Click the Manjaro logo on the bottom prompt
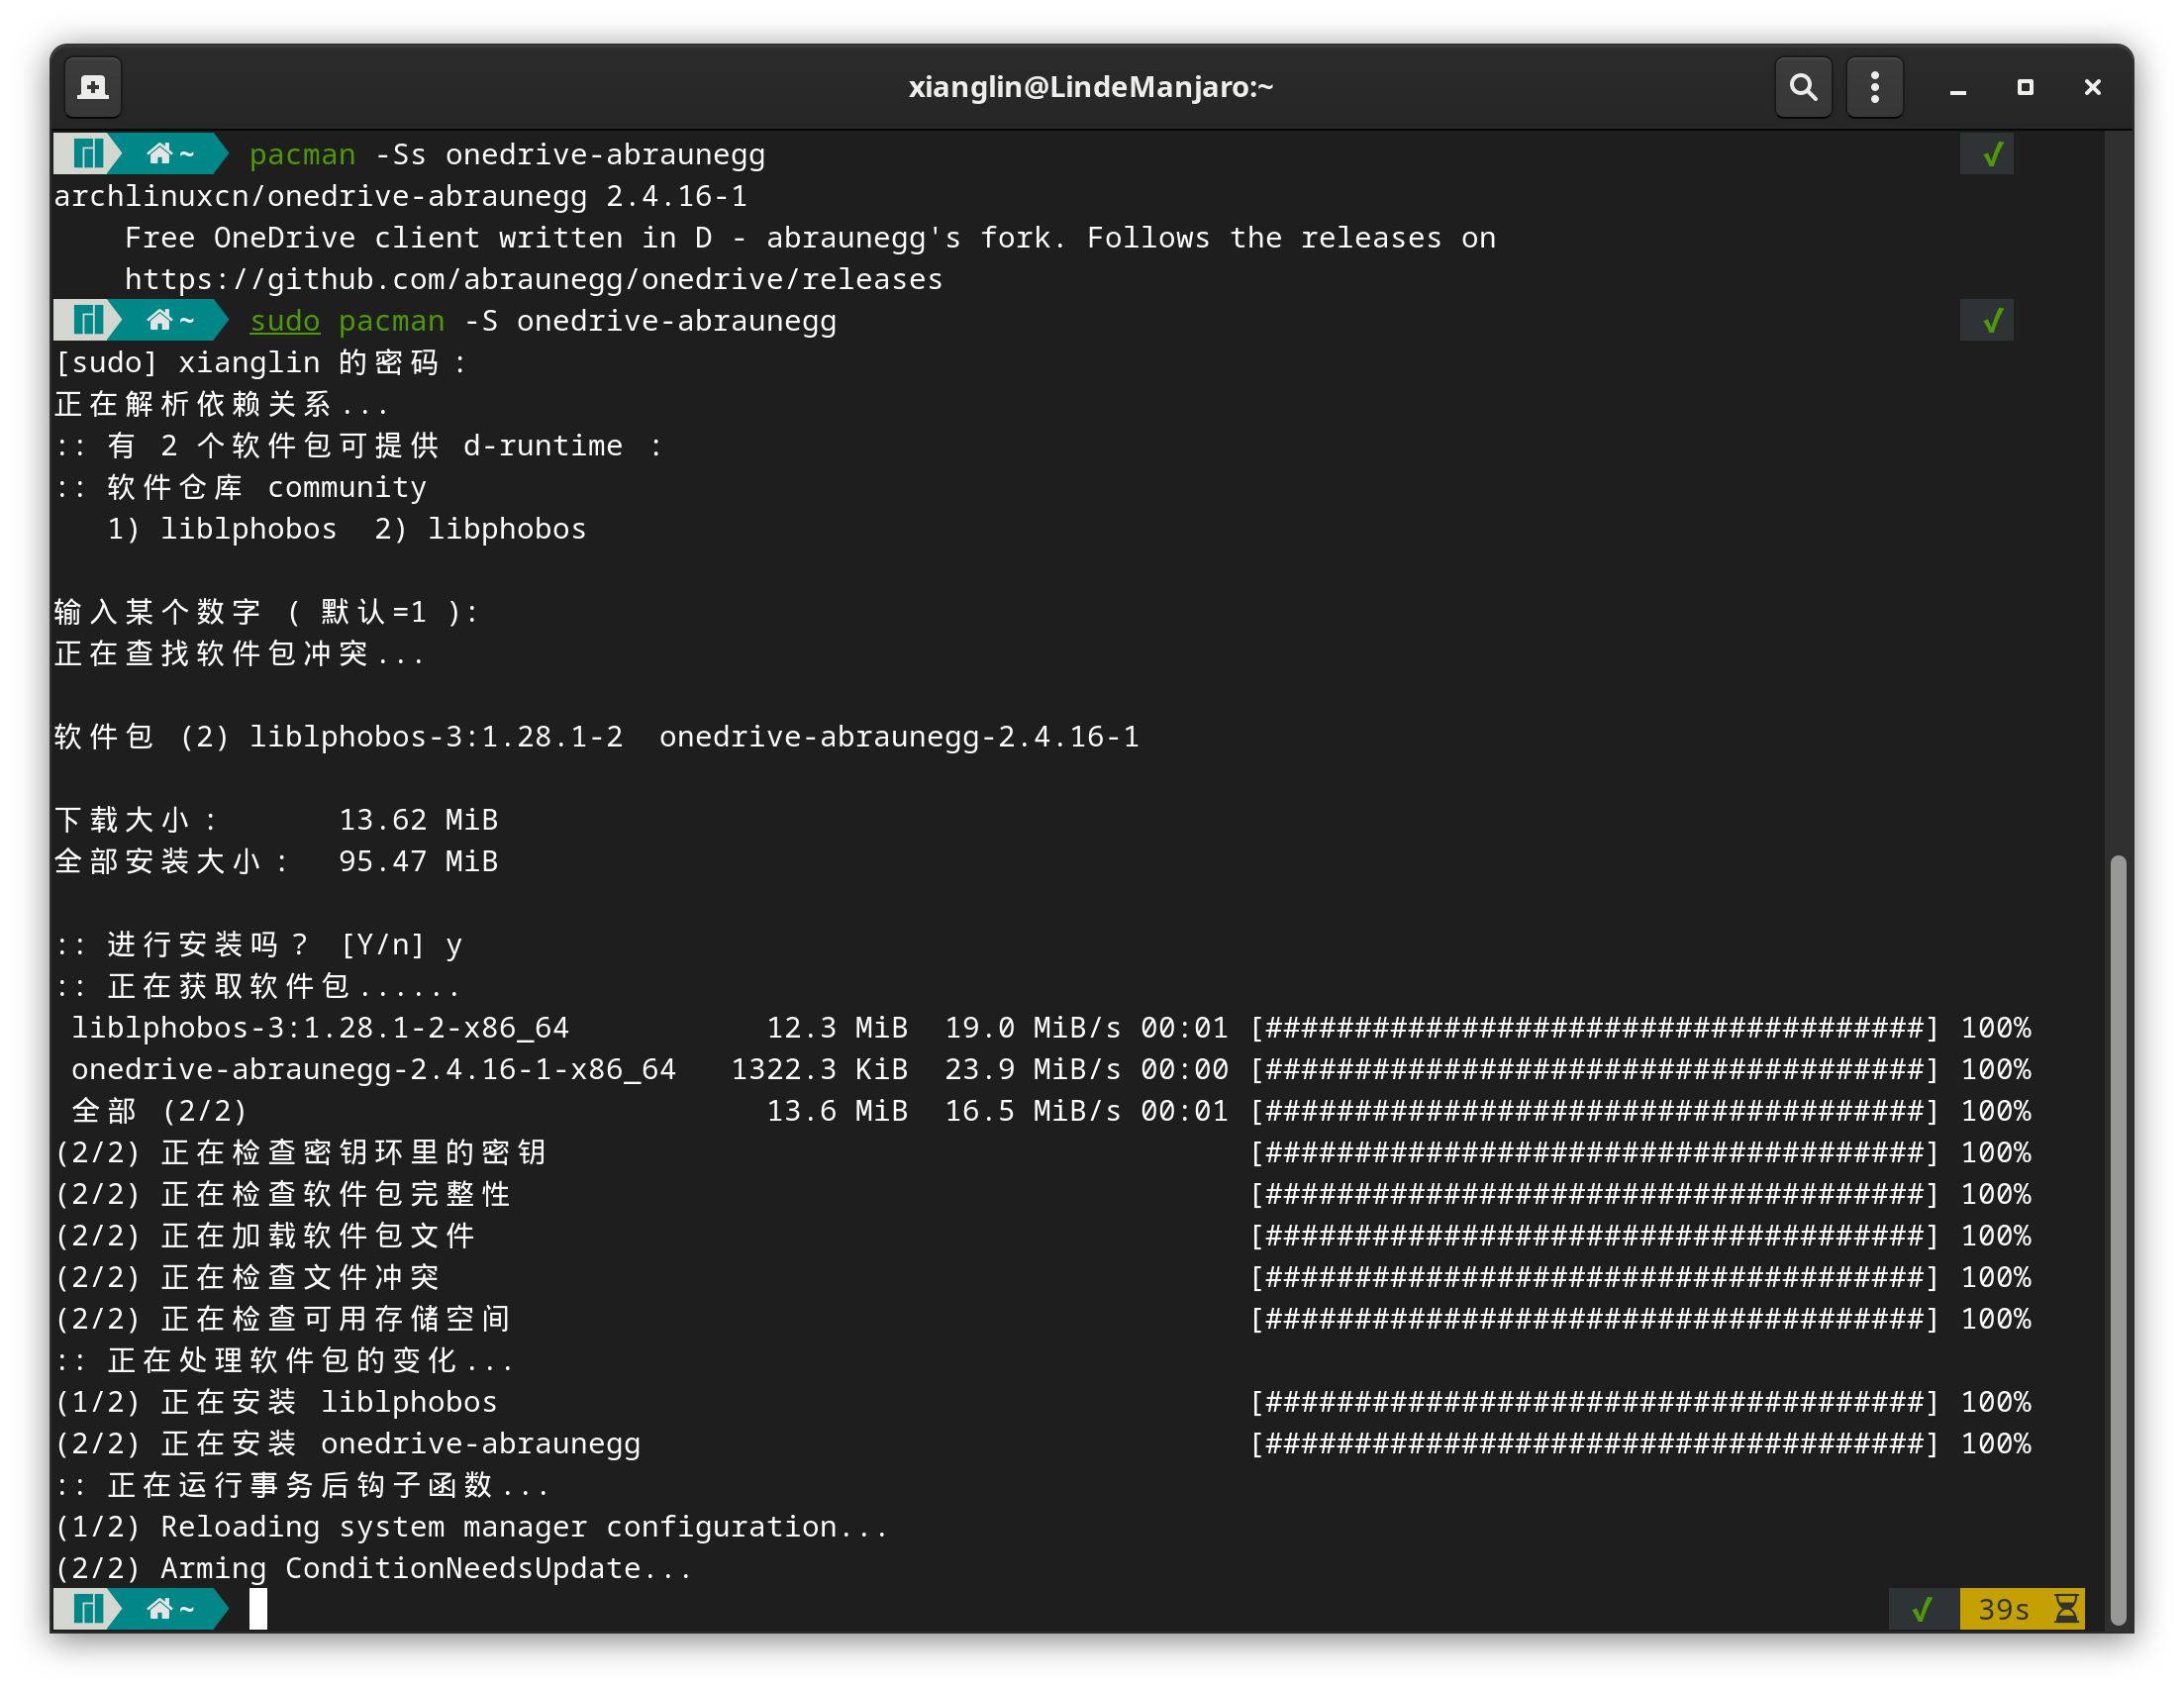The width and height of the screenshot is (2184, 1689). coord(88,1609)
